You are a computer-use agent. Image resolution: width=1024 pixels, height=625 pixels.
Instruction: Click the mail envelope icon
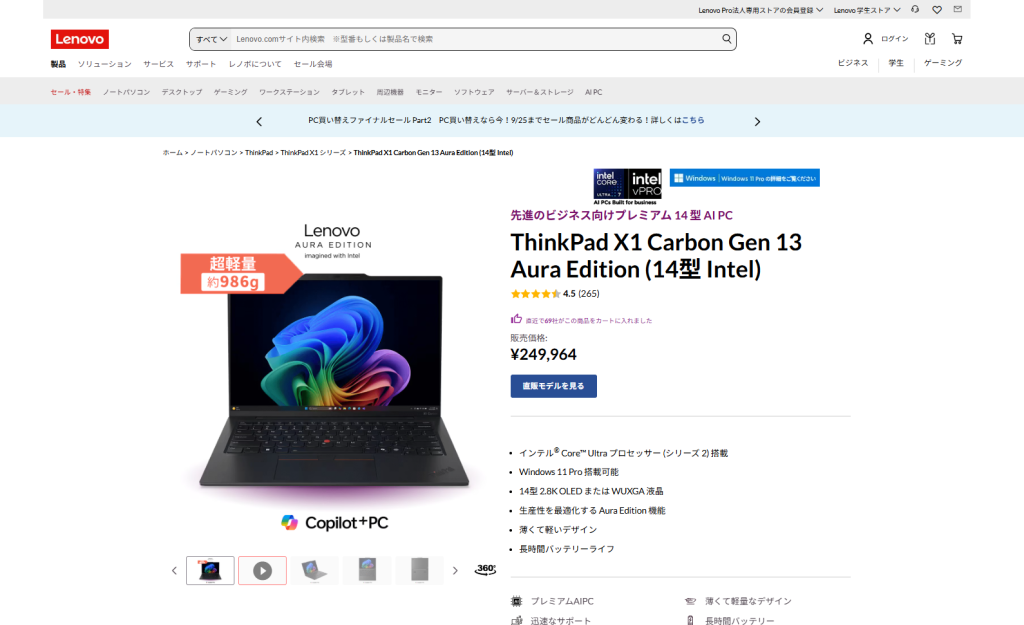pos(957,9)
